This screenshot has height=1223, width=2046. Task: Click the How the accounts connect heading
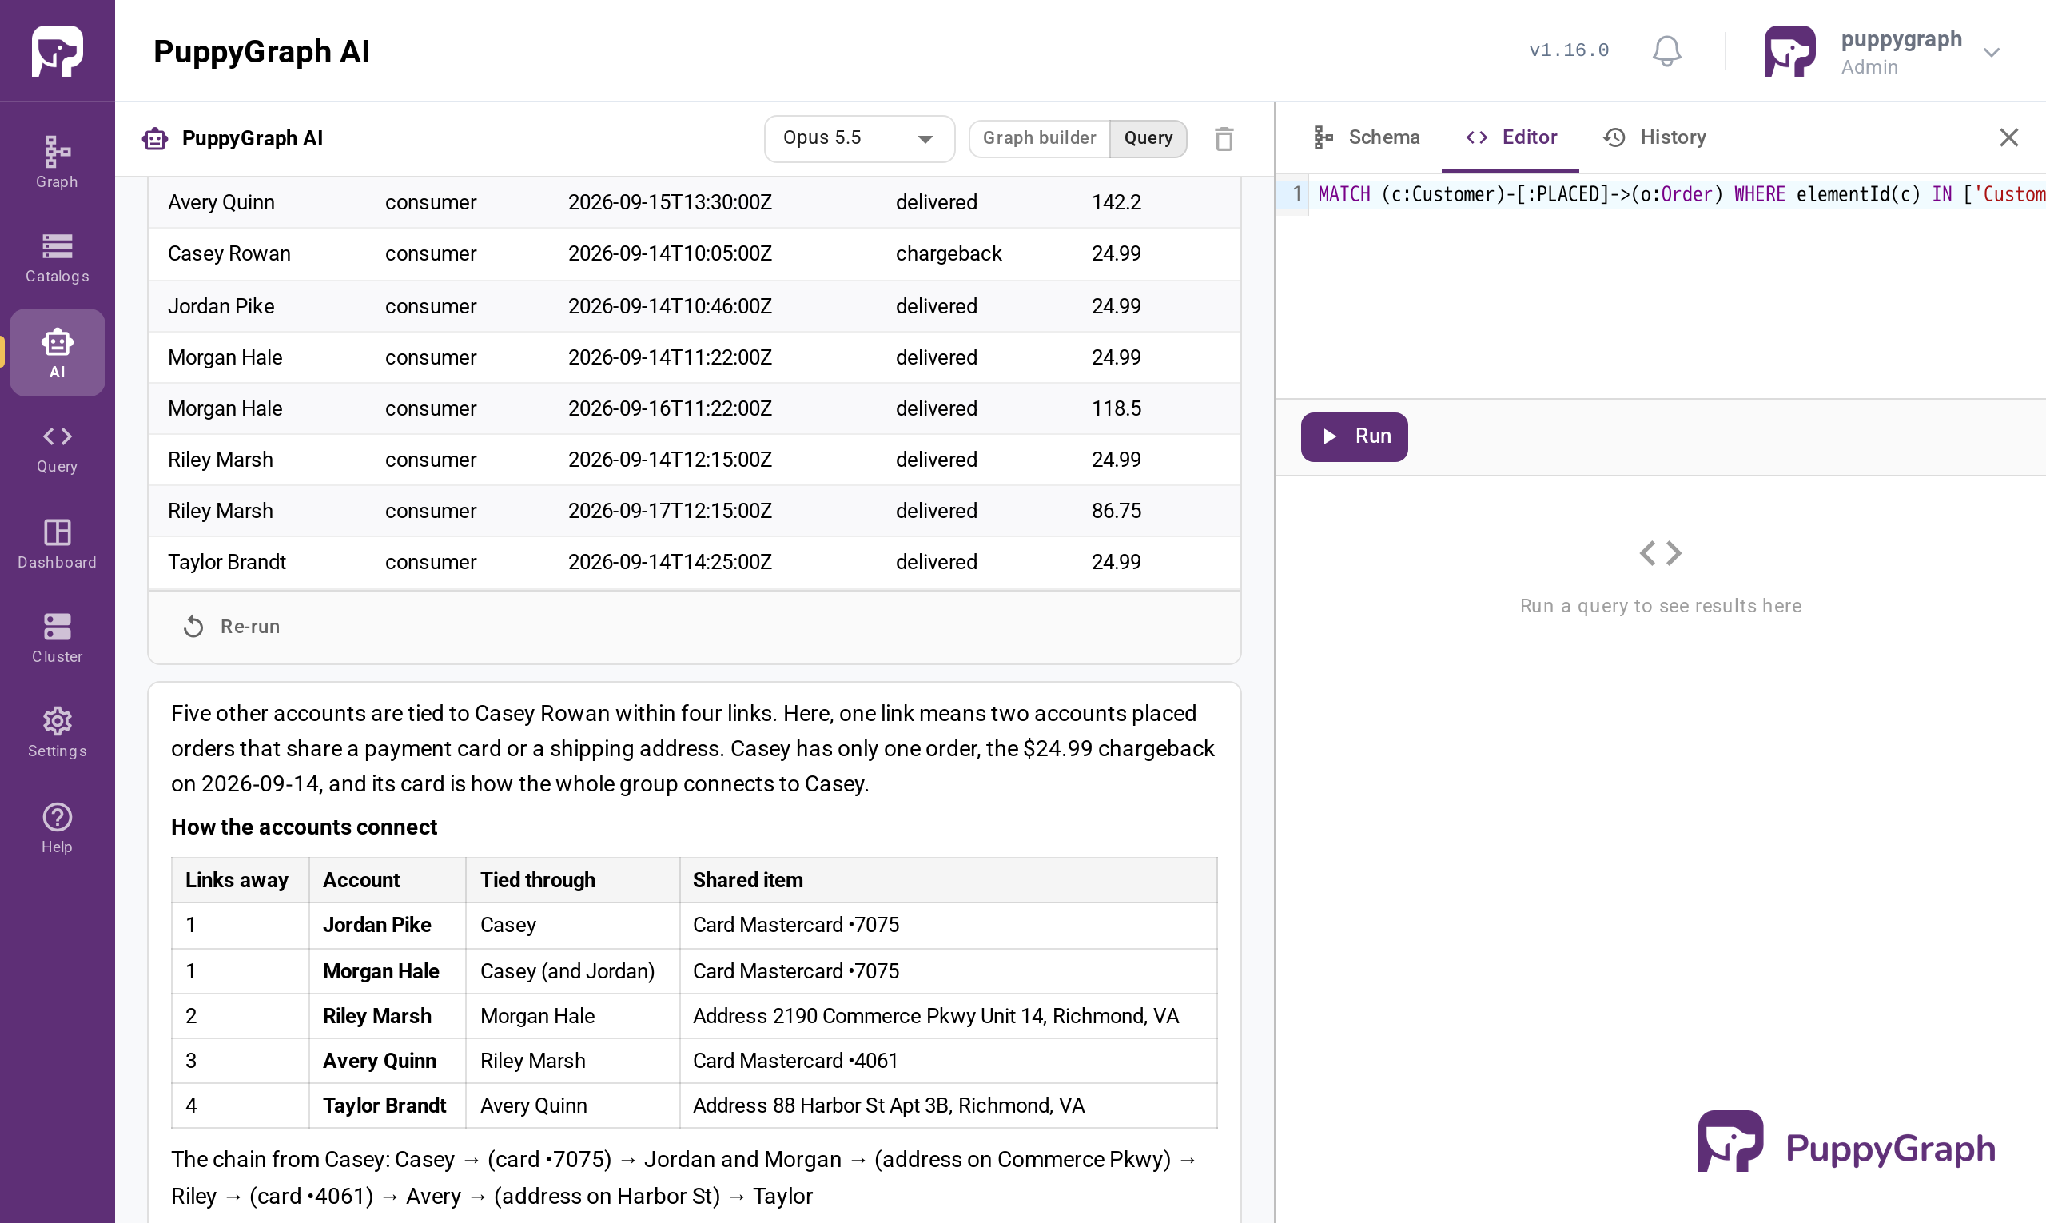click(304, 828)
